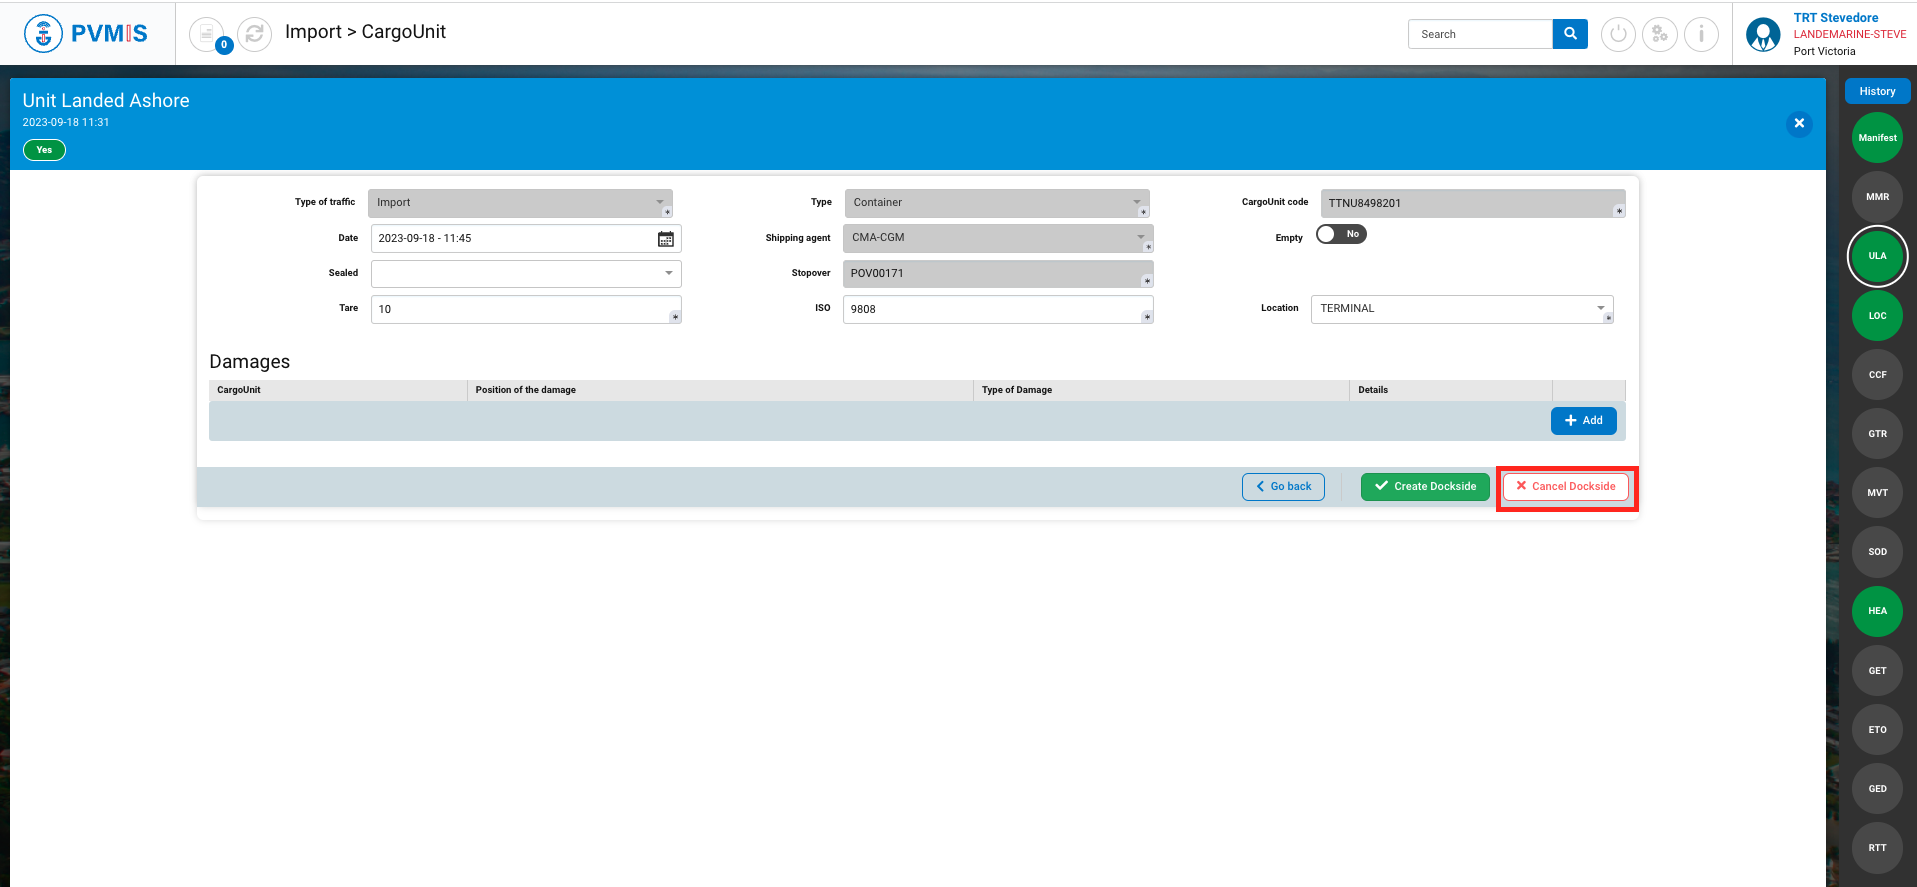Click the user profile avatar icon
The width and height of the screenshot is (1917, 887).
click(1763, 34)
